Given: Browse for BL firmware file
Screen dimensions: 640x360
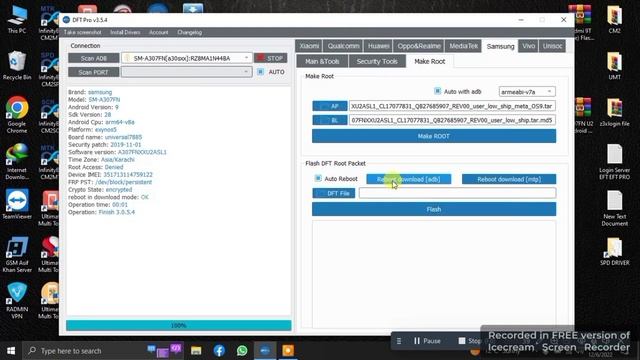Looking at the screenshot, I should pyautogui.click(x=330, y=120).
